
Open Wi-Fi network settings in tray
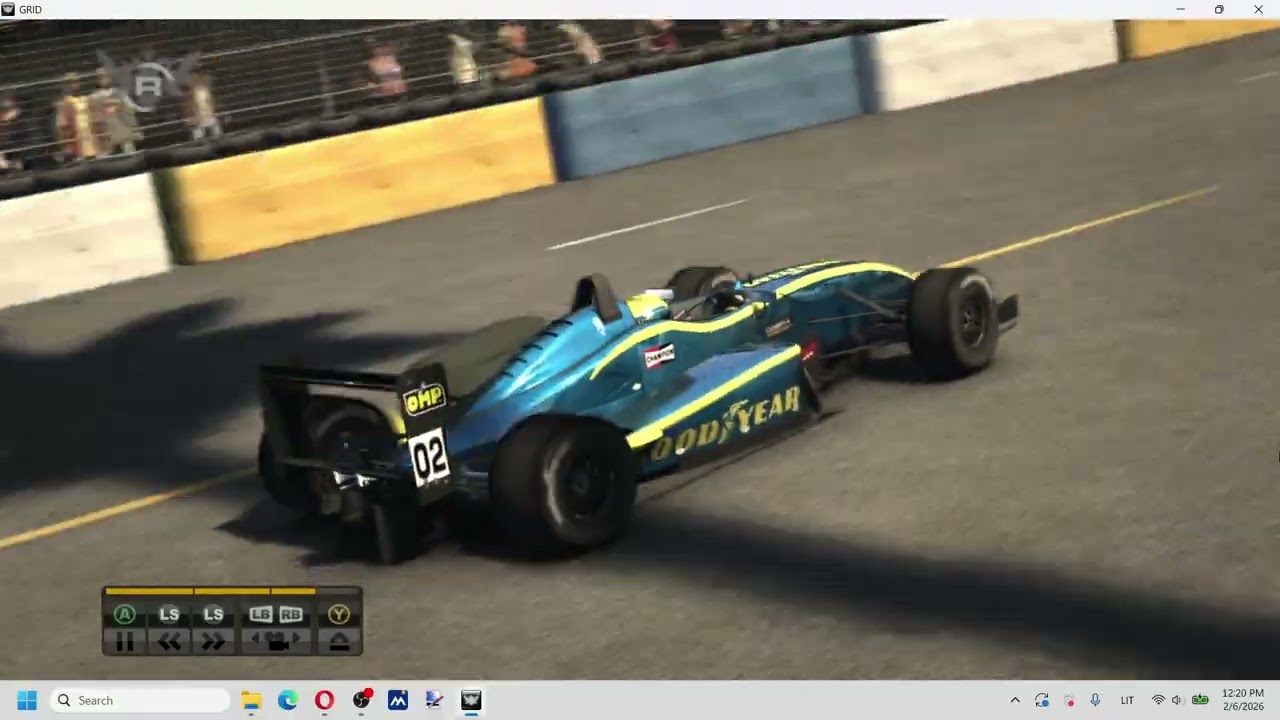pos(1158,700)
